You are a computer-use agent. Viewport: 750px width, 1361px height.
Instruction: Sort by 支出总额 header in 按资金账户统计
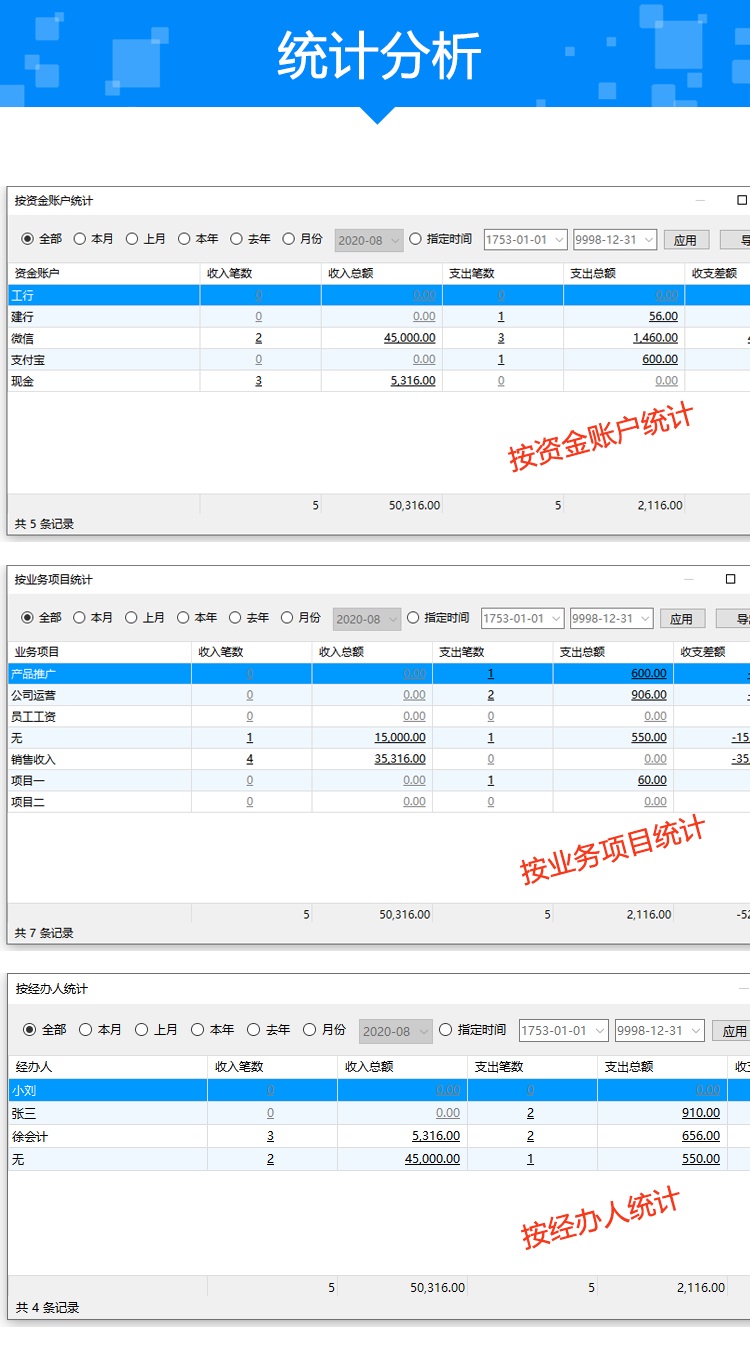624,273
